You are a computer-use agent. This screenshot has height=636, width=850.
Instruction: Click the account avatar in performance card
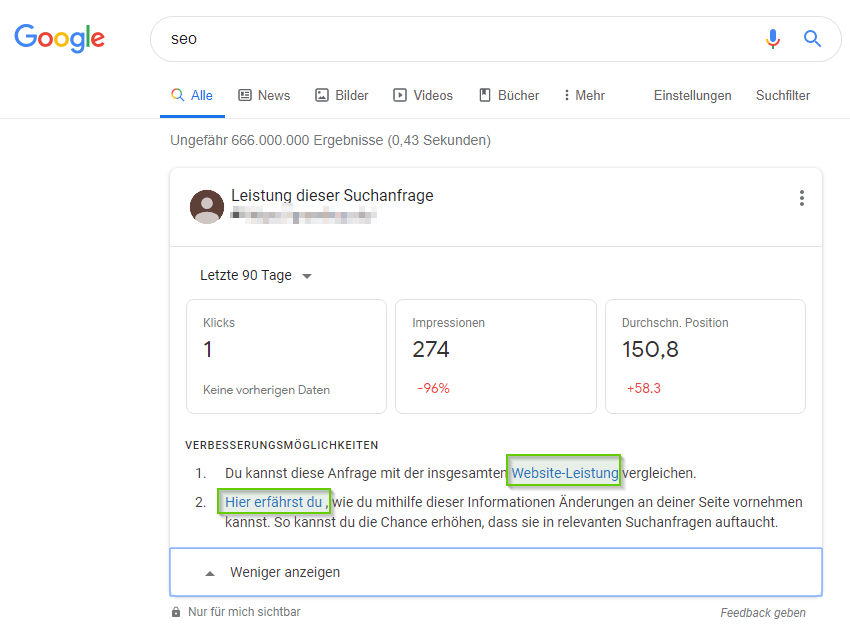click(207, 207)
